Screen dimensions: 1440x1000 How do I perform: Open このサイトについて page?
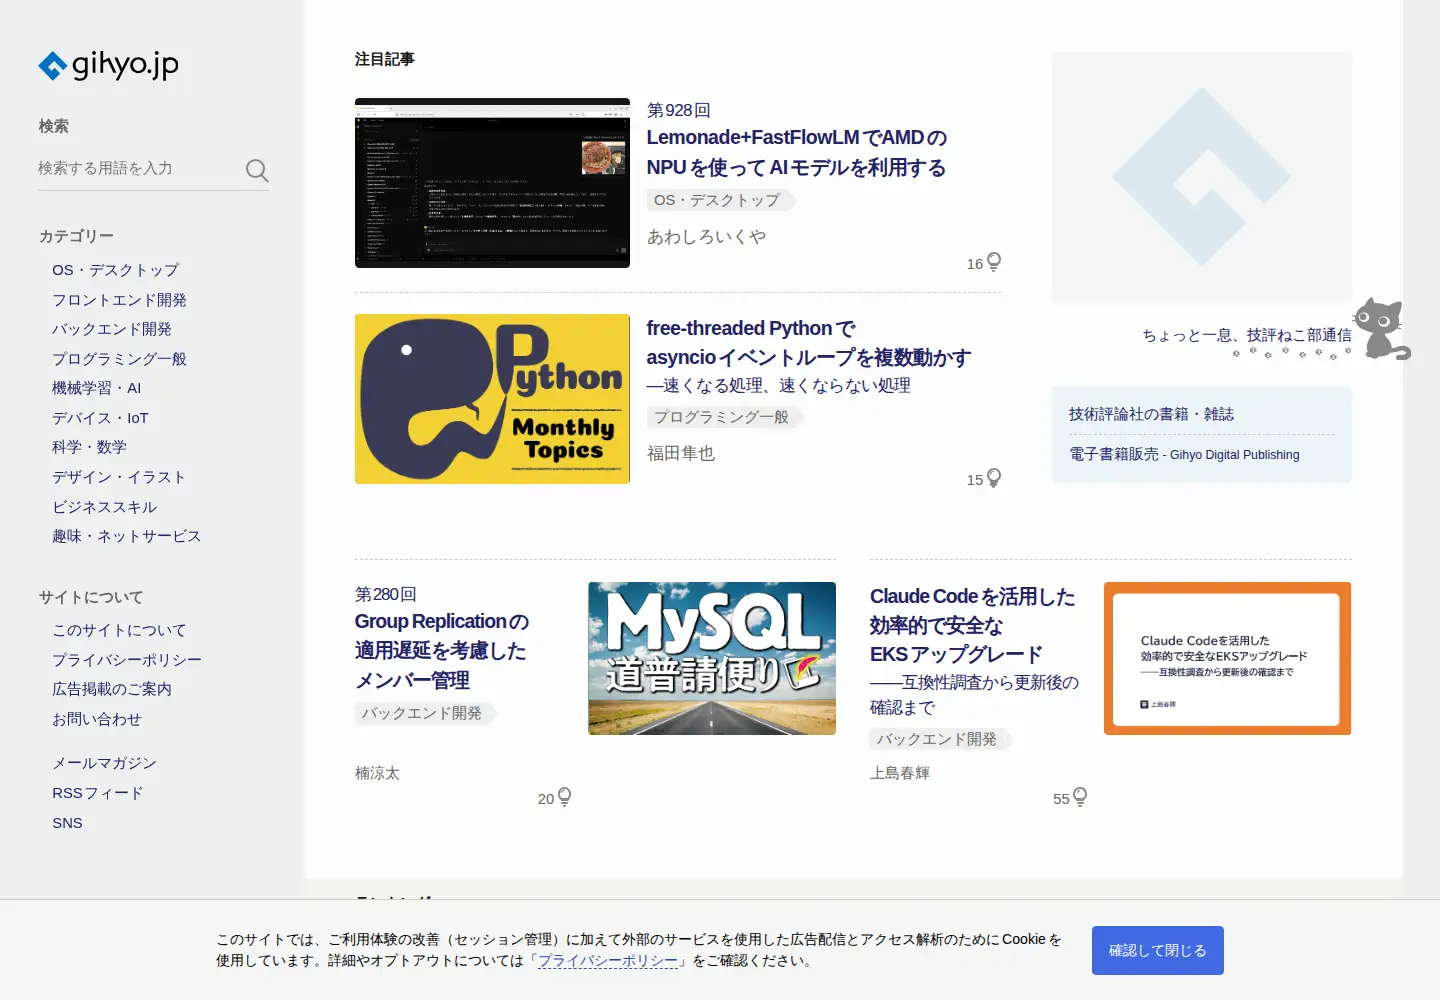point(119,630)
